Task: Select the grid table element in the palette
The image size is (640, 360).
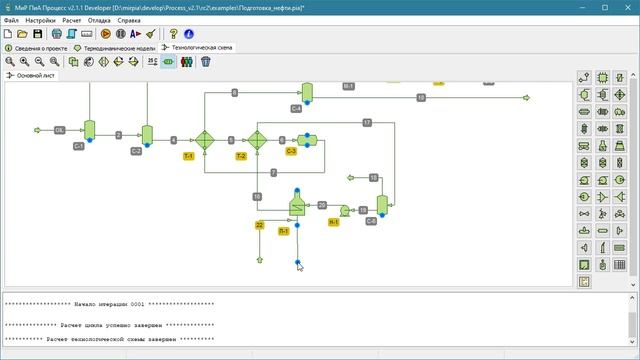Action: coord(620,264)
